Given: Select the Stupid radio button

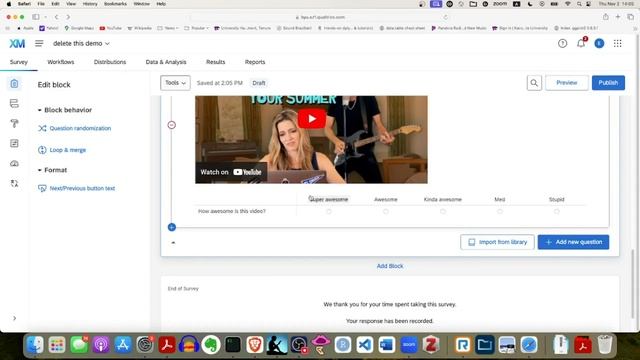Looking at the screenshot, I should 557,211.
